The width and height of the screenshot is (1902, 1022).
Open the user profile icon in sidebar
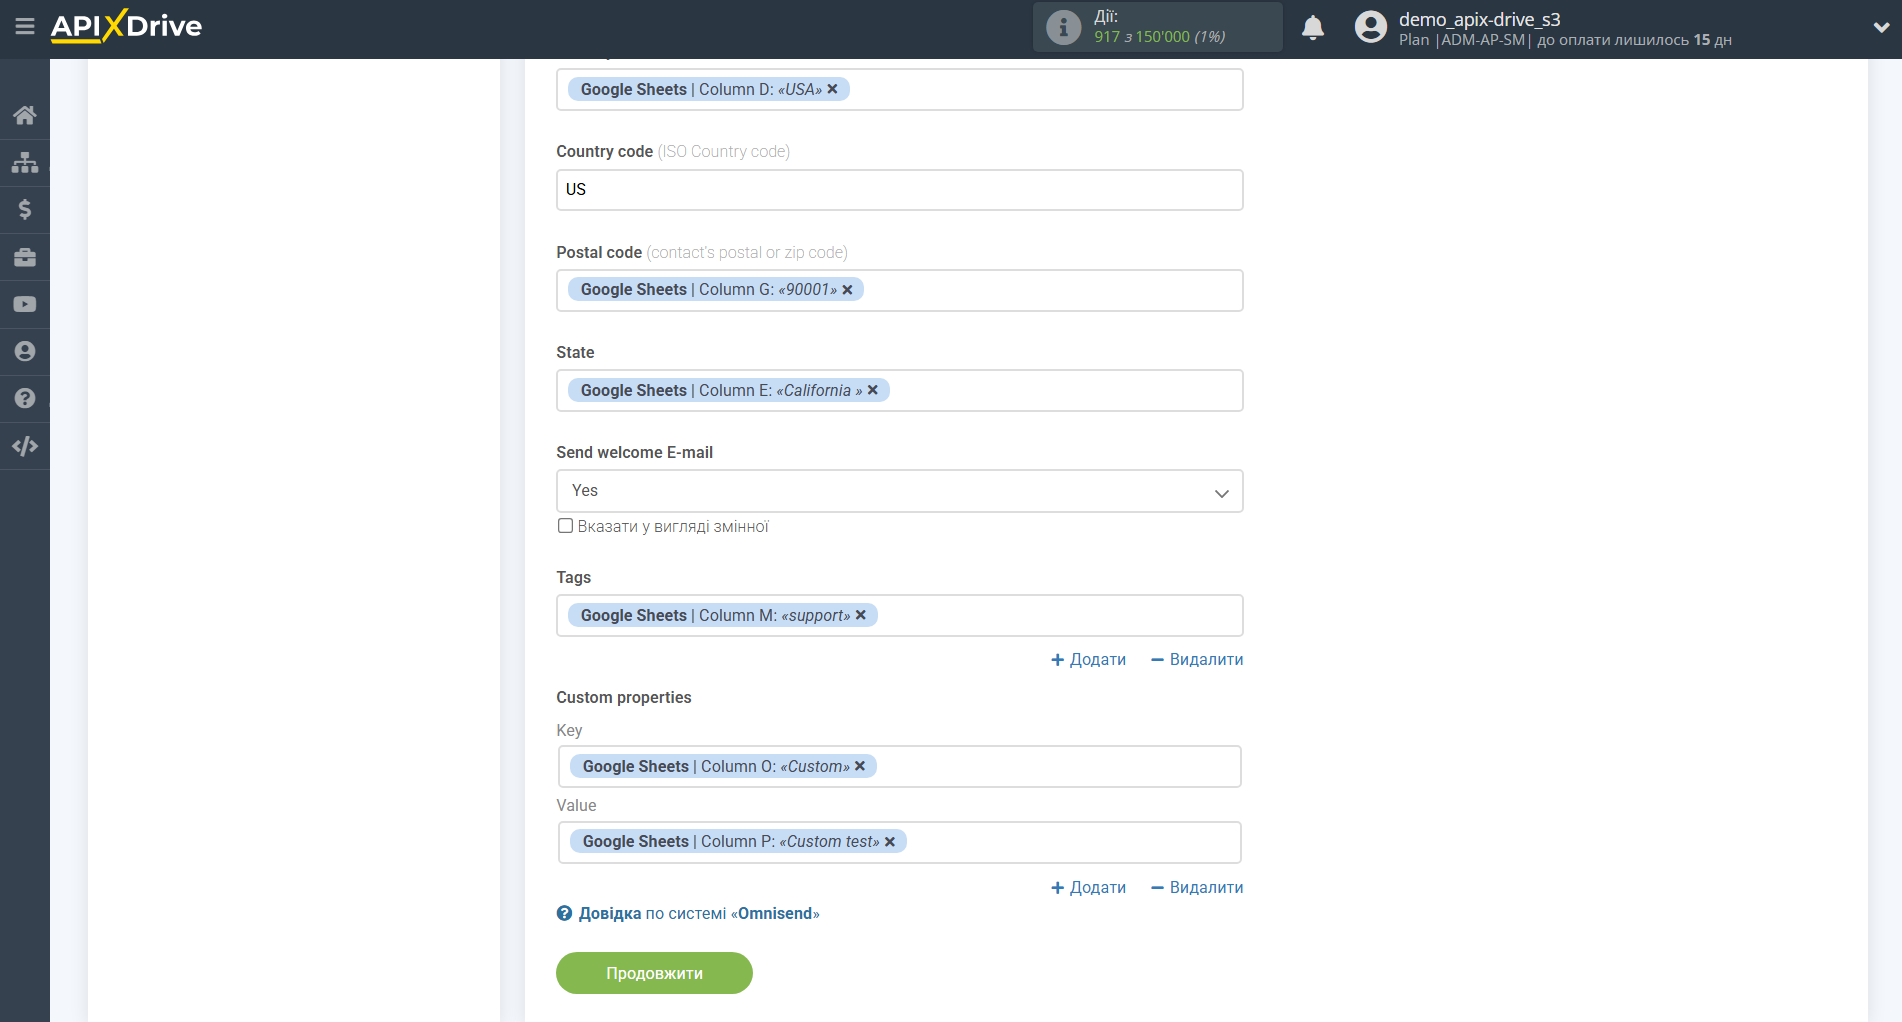coord(25,351)
